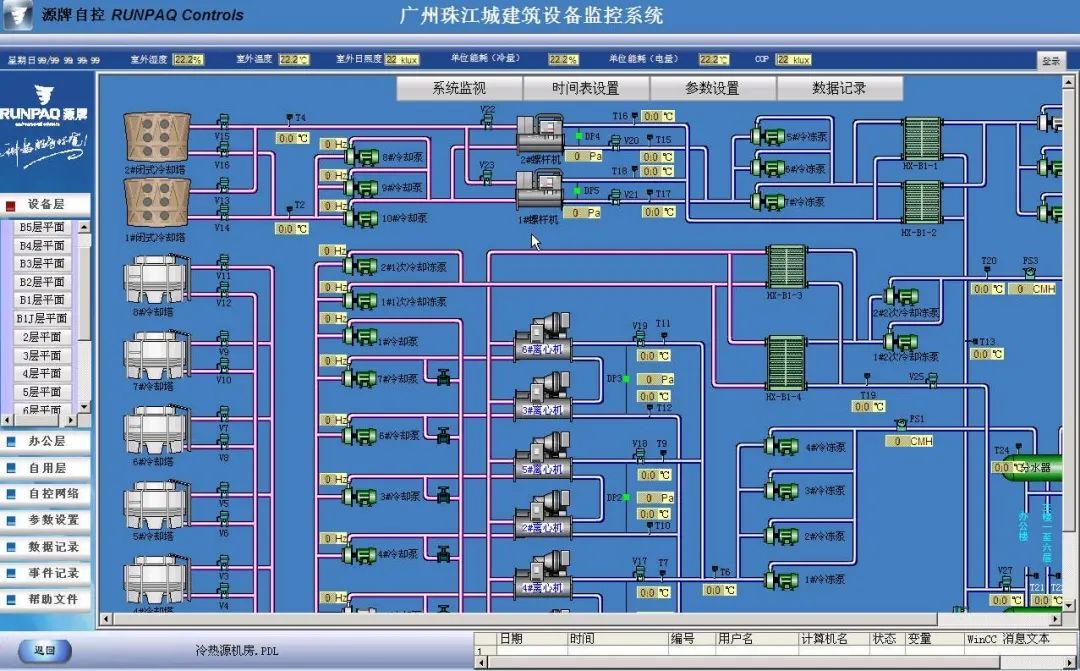Open the 时间表设置 tab

[586, 88]
